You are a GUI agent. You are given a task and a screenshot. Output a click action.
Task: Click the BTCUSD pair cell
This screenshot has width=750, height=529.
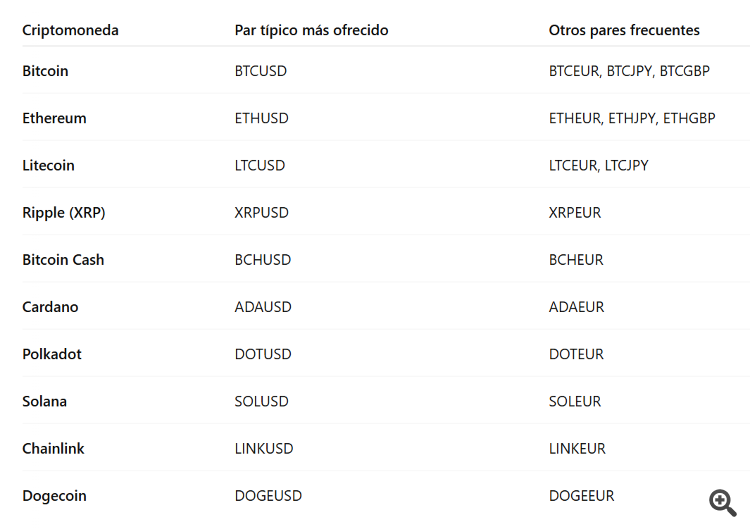click(261, 71)
